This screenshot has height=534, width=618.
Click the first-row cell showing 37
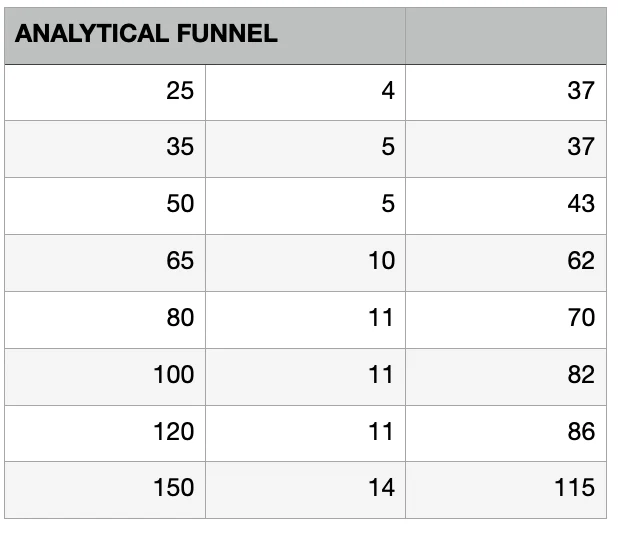pyautogui.click(x=506, y=93)
